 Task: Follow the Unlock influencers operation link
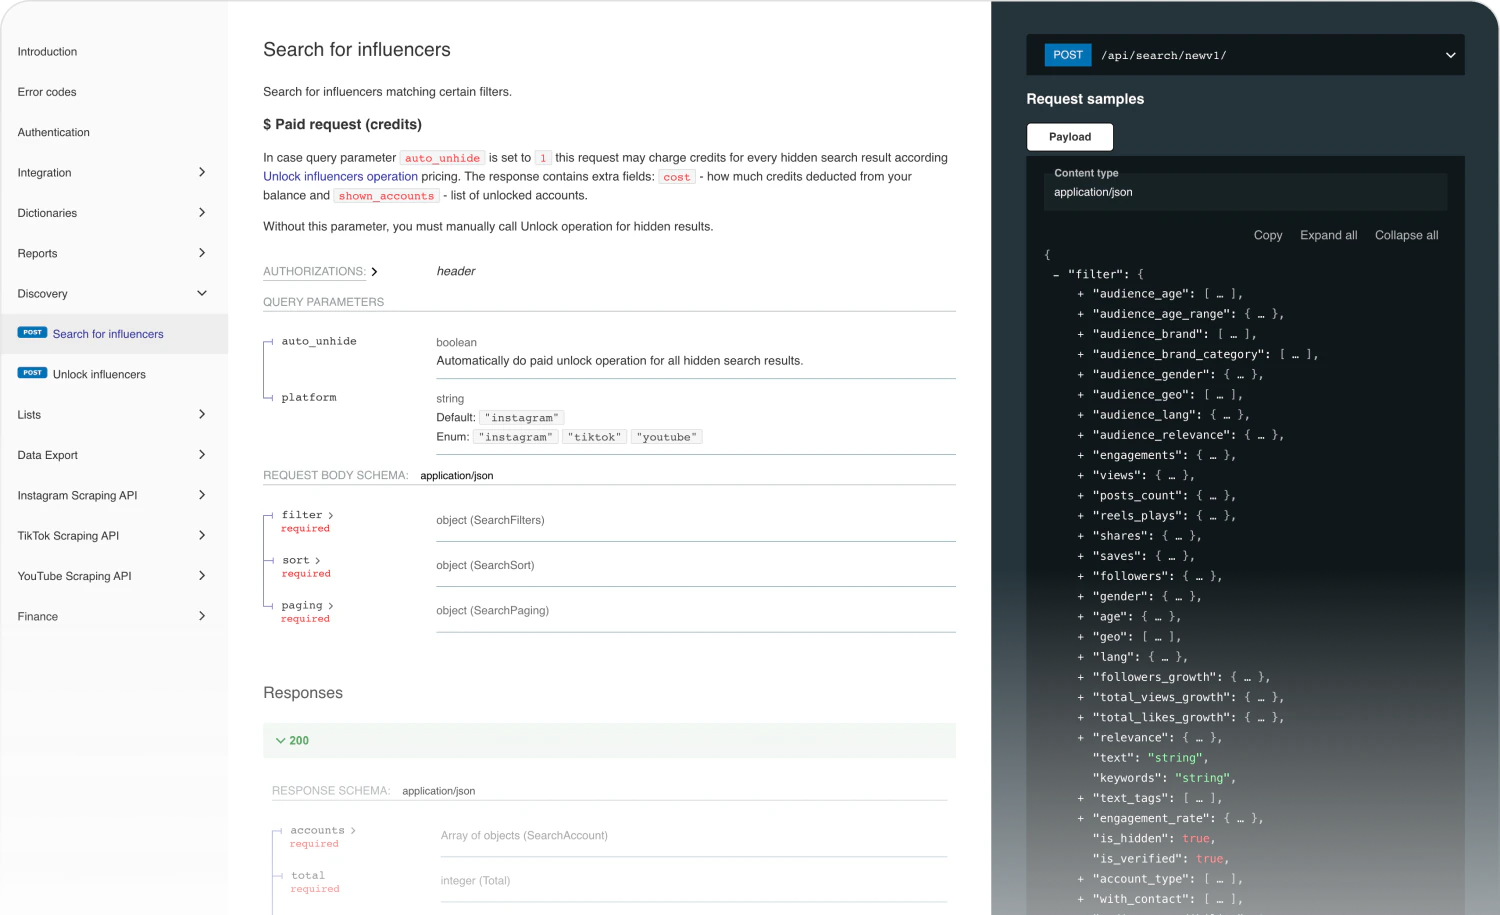pos(340,176)
